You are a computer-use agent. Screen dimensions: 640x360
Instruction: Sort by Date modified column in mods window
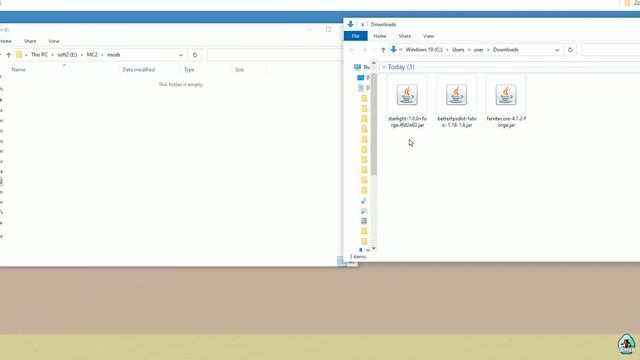(138, 69)
